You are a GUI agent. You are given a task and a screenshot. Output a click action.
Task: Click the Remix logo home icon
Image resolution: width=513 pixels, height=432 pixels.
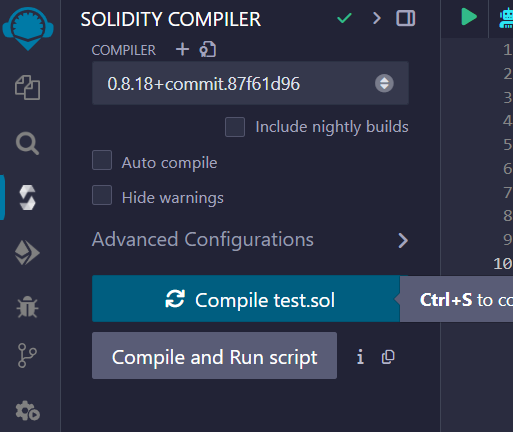coord(28,29)
